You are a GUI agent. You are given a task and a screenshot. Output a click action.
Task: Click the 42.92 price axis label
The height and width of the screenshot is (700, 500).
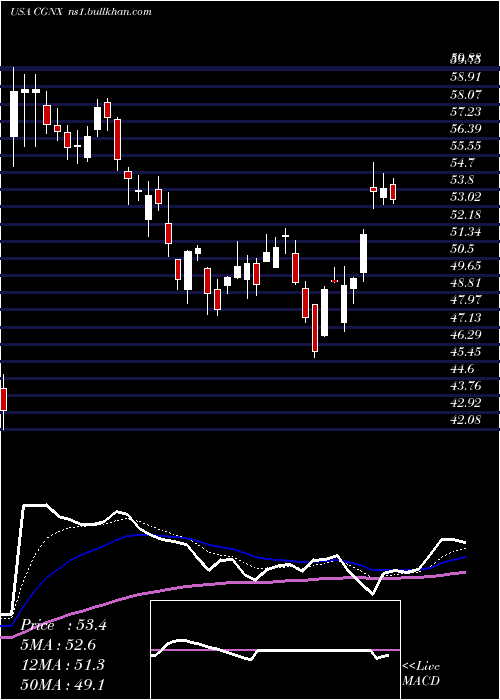coord(466,403)
